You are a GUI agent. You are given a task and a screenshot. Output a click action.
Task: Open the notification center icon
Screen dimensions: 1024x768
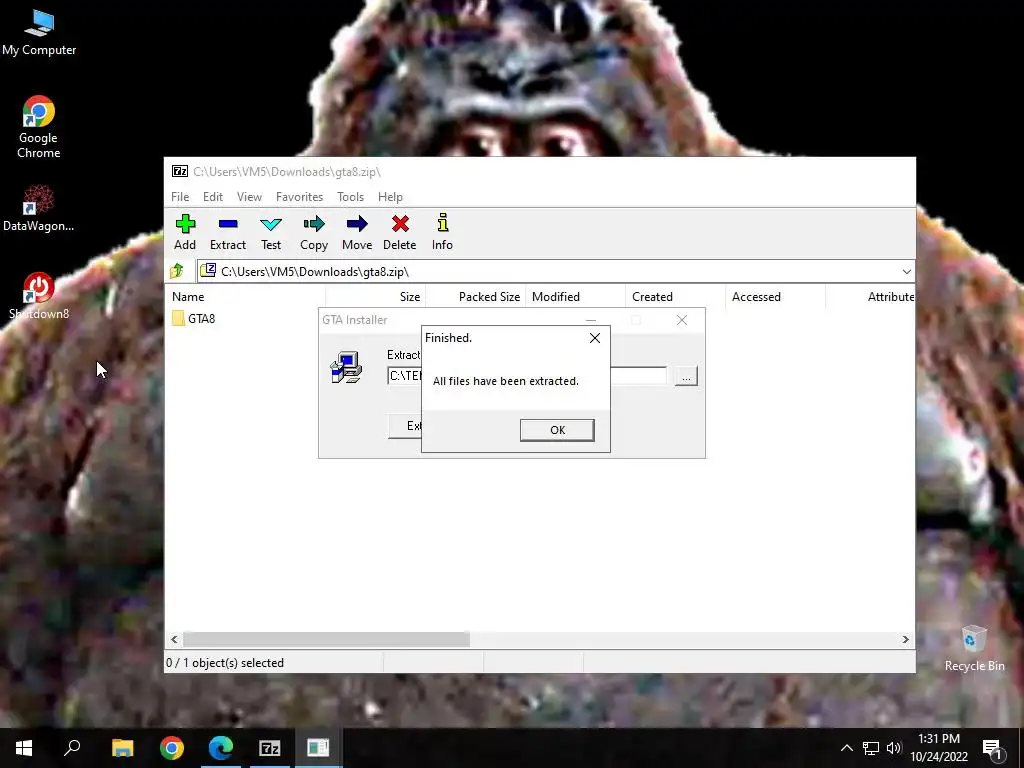pos(993,749)
